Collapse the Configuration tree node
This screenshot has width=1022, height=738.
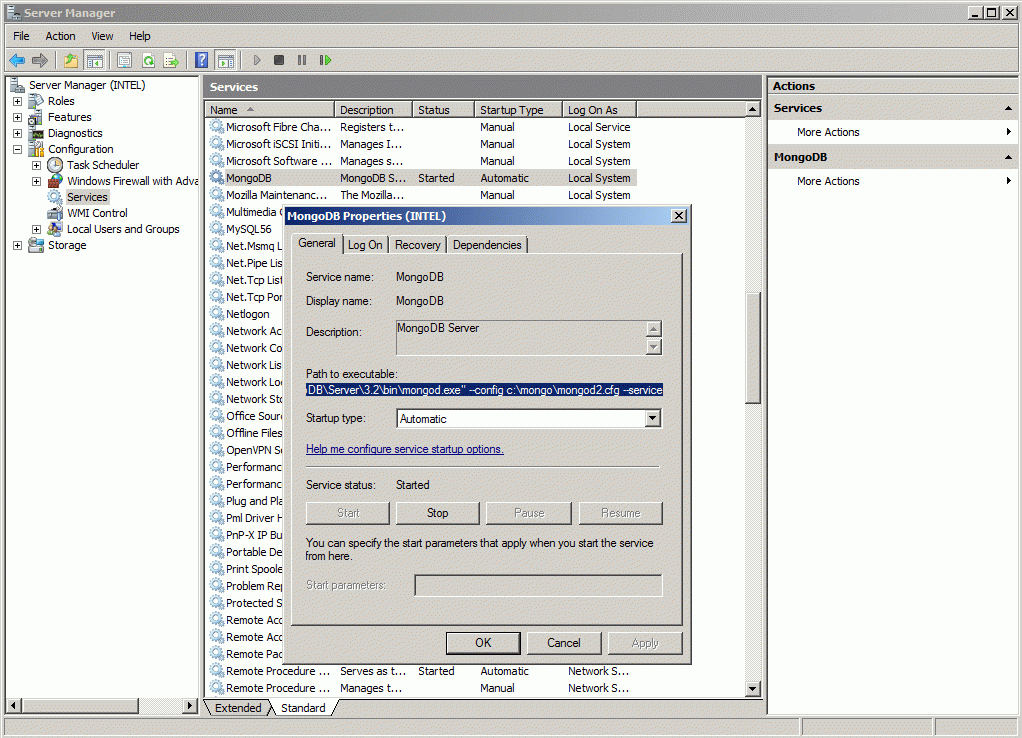[x=18, y=149]
